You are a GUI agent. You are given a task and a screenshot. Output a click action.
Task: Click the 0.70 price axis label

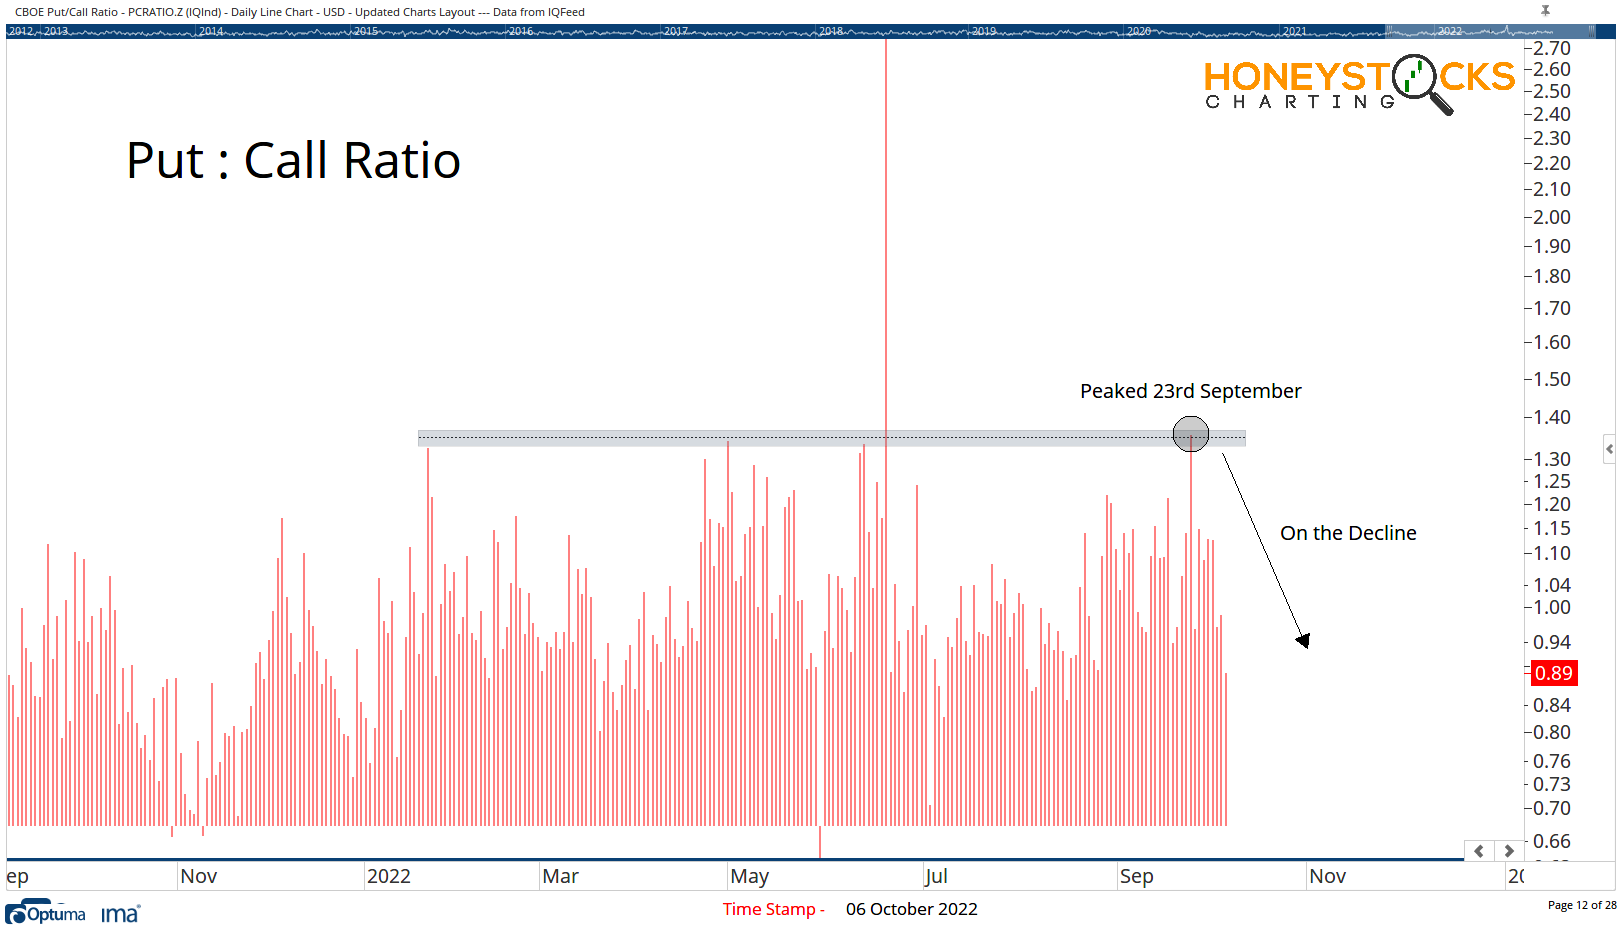click(x=1552, y=808)
